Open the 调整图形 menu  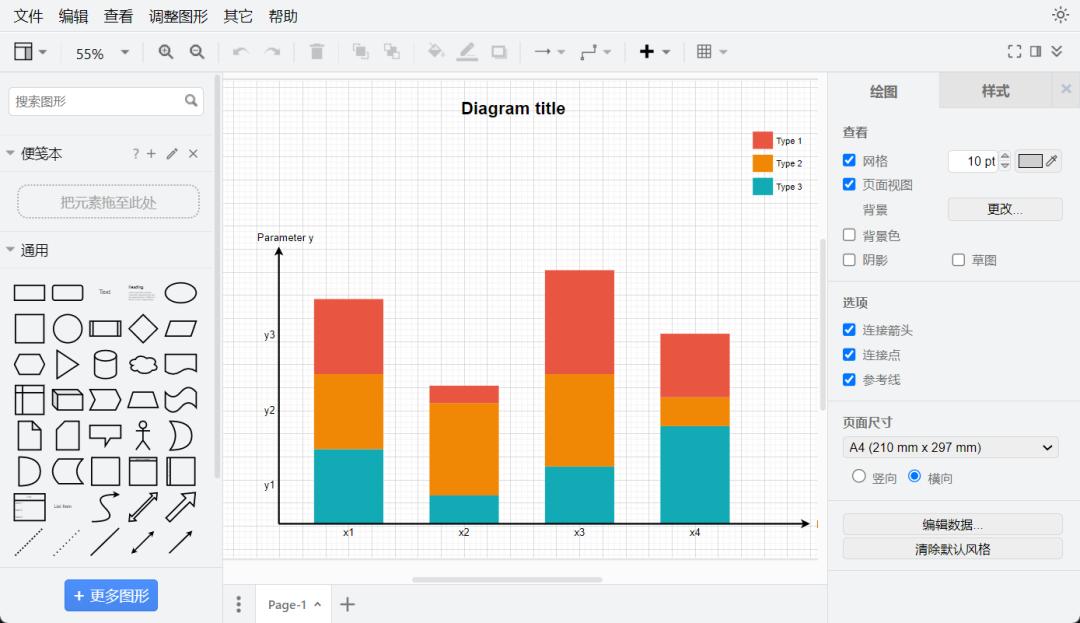pos(178,16)
